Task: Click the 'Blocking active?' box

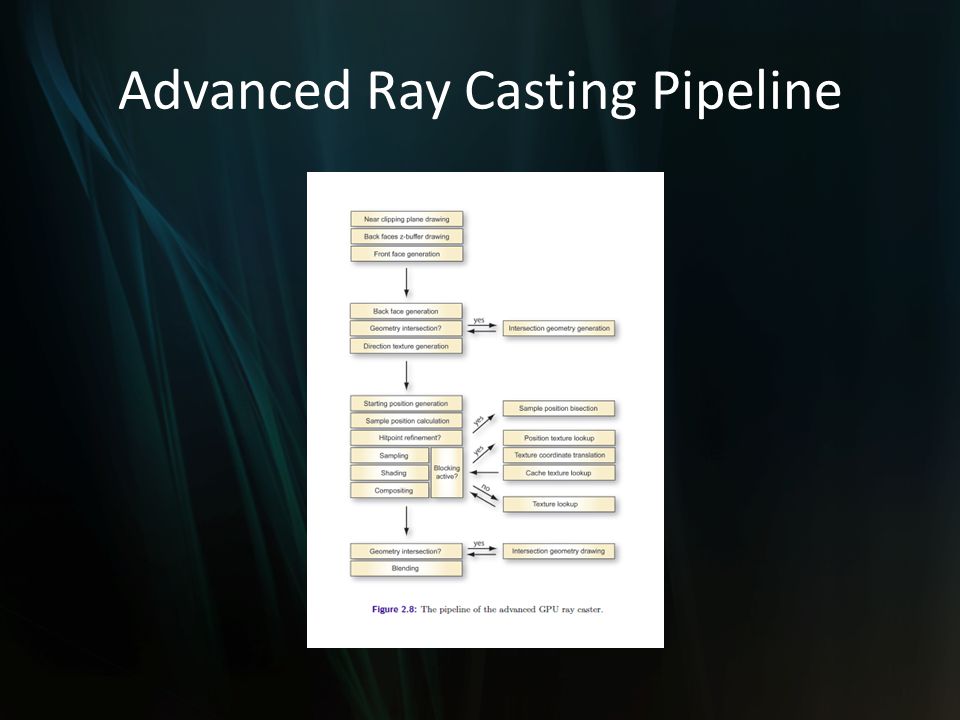Action: (x=447, y=472)
